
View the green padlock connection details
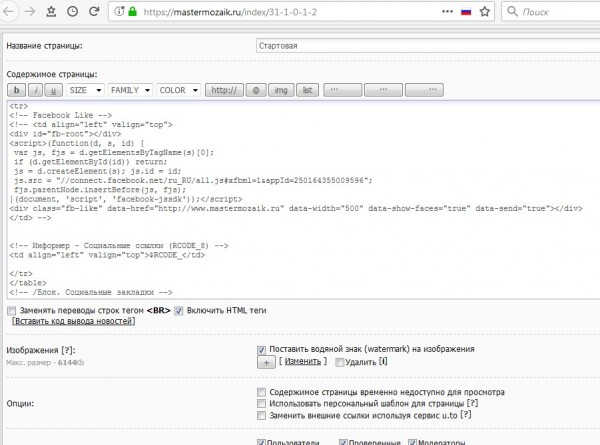[x=132, y=11]
